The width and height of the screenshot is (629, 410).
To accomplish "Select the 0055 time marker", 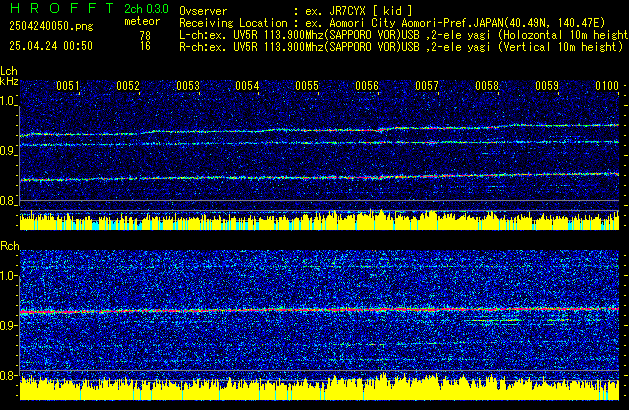I will [307, 86].
